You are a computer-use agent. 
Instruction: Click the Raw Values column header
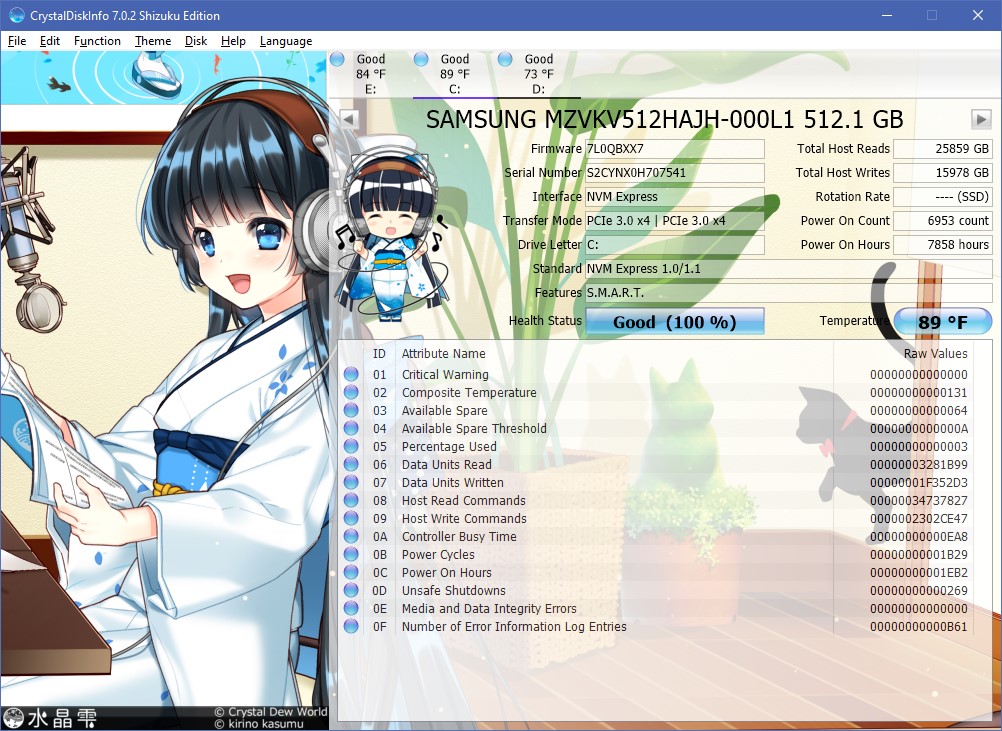coord(936,353)
